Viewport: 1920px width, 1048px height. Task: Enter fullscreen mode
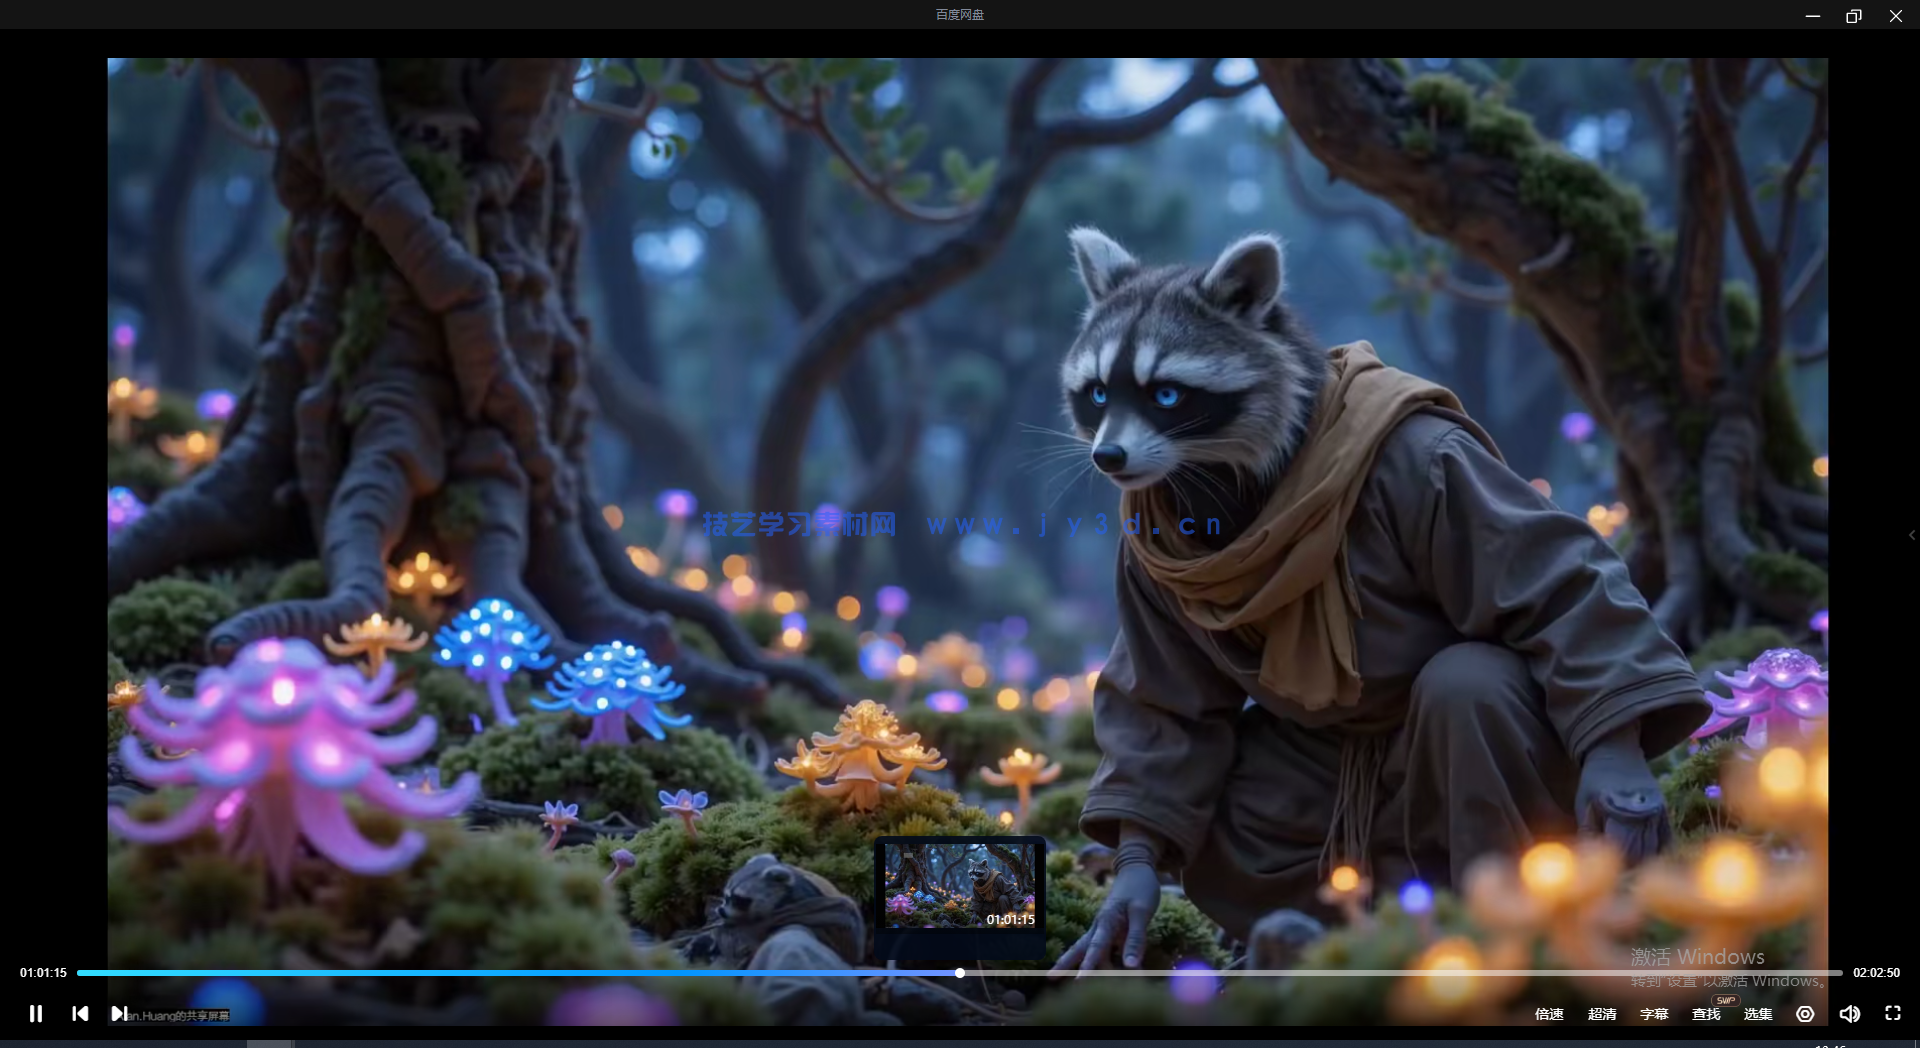pyautogui.click(x=1893, y=1013)
